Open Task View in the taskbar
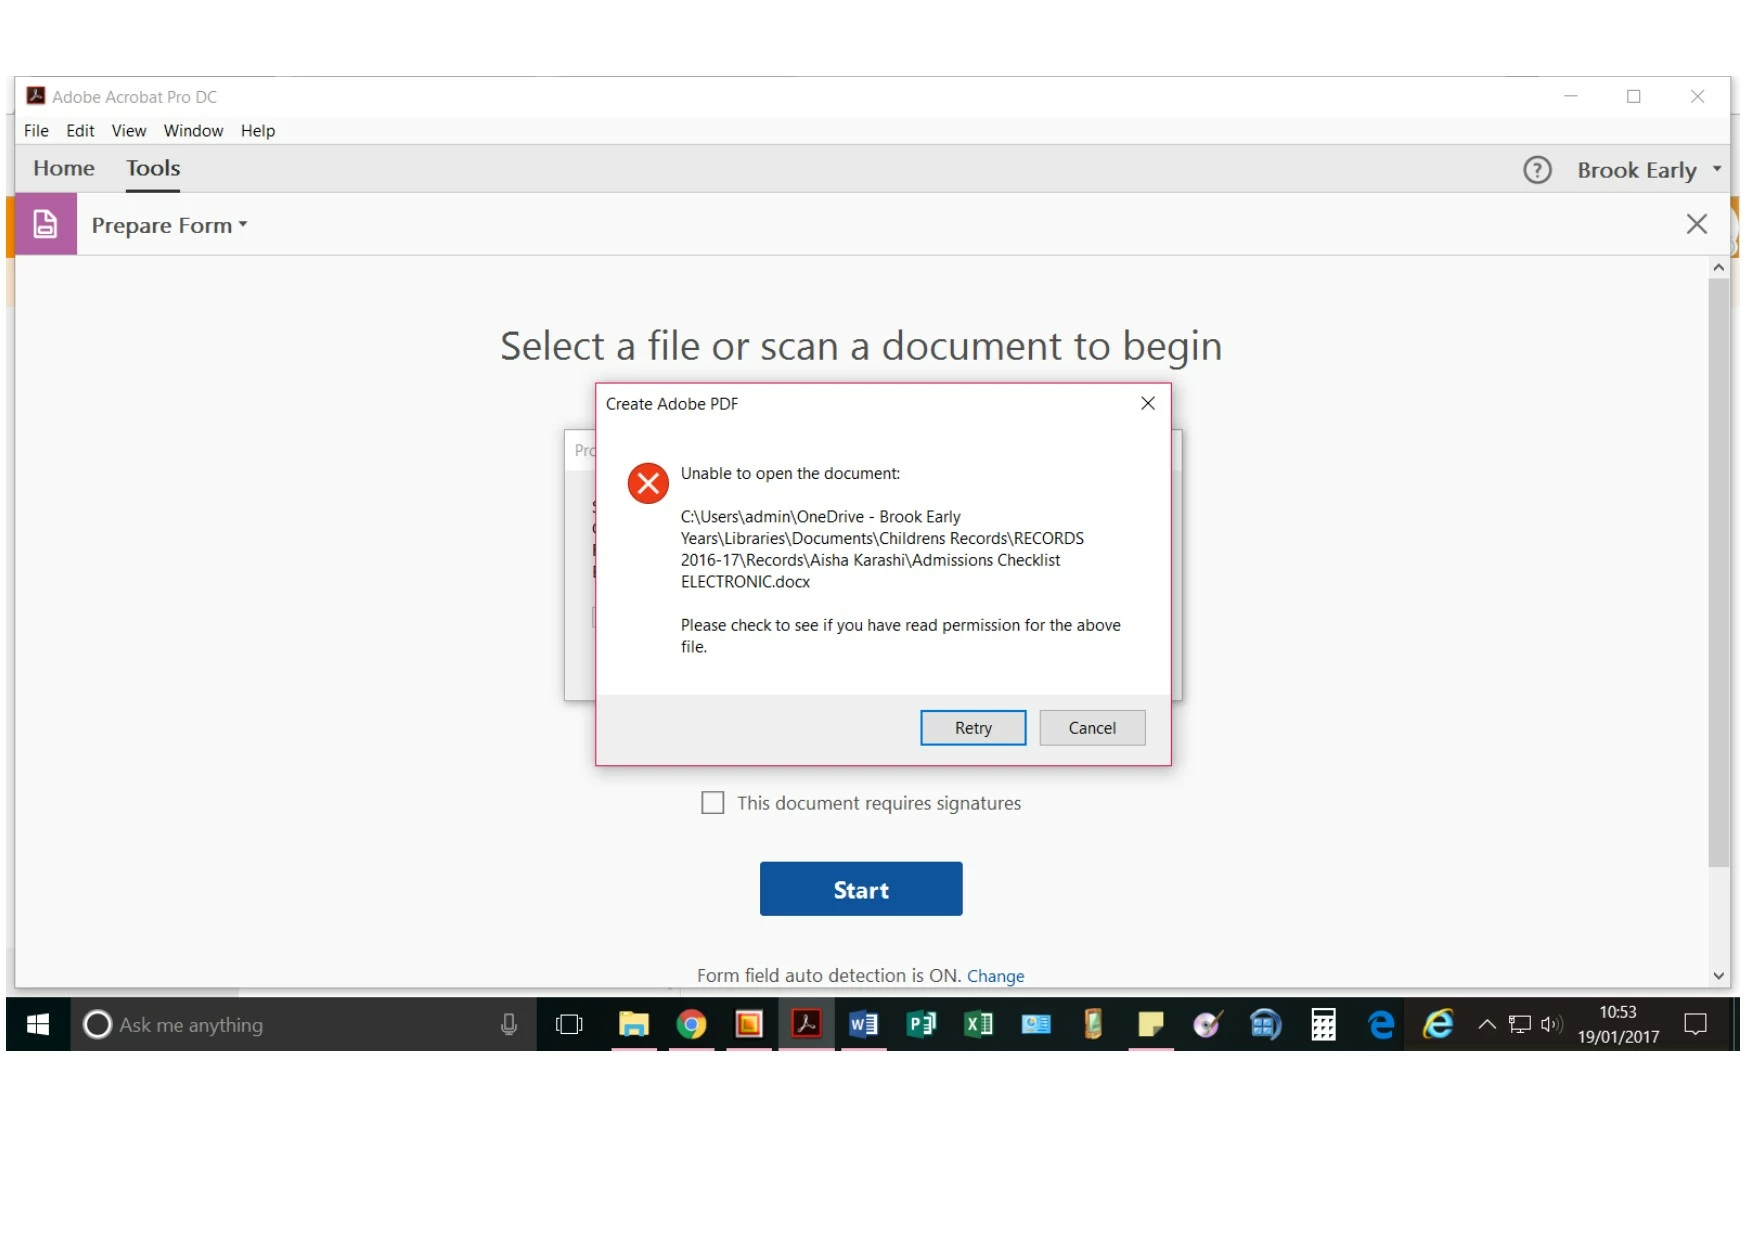This screenshot has width=1754, height=1240. click(569, 1024)
